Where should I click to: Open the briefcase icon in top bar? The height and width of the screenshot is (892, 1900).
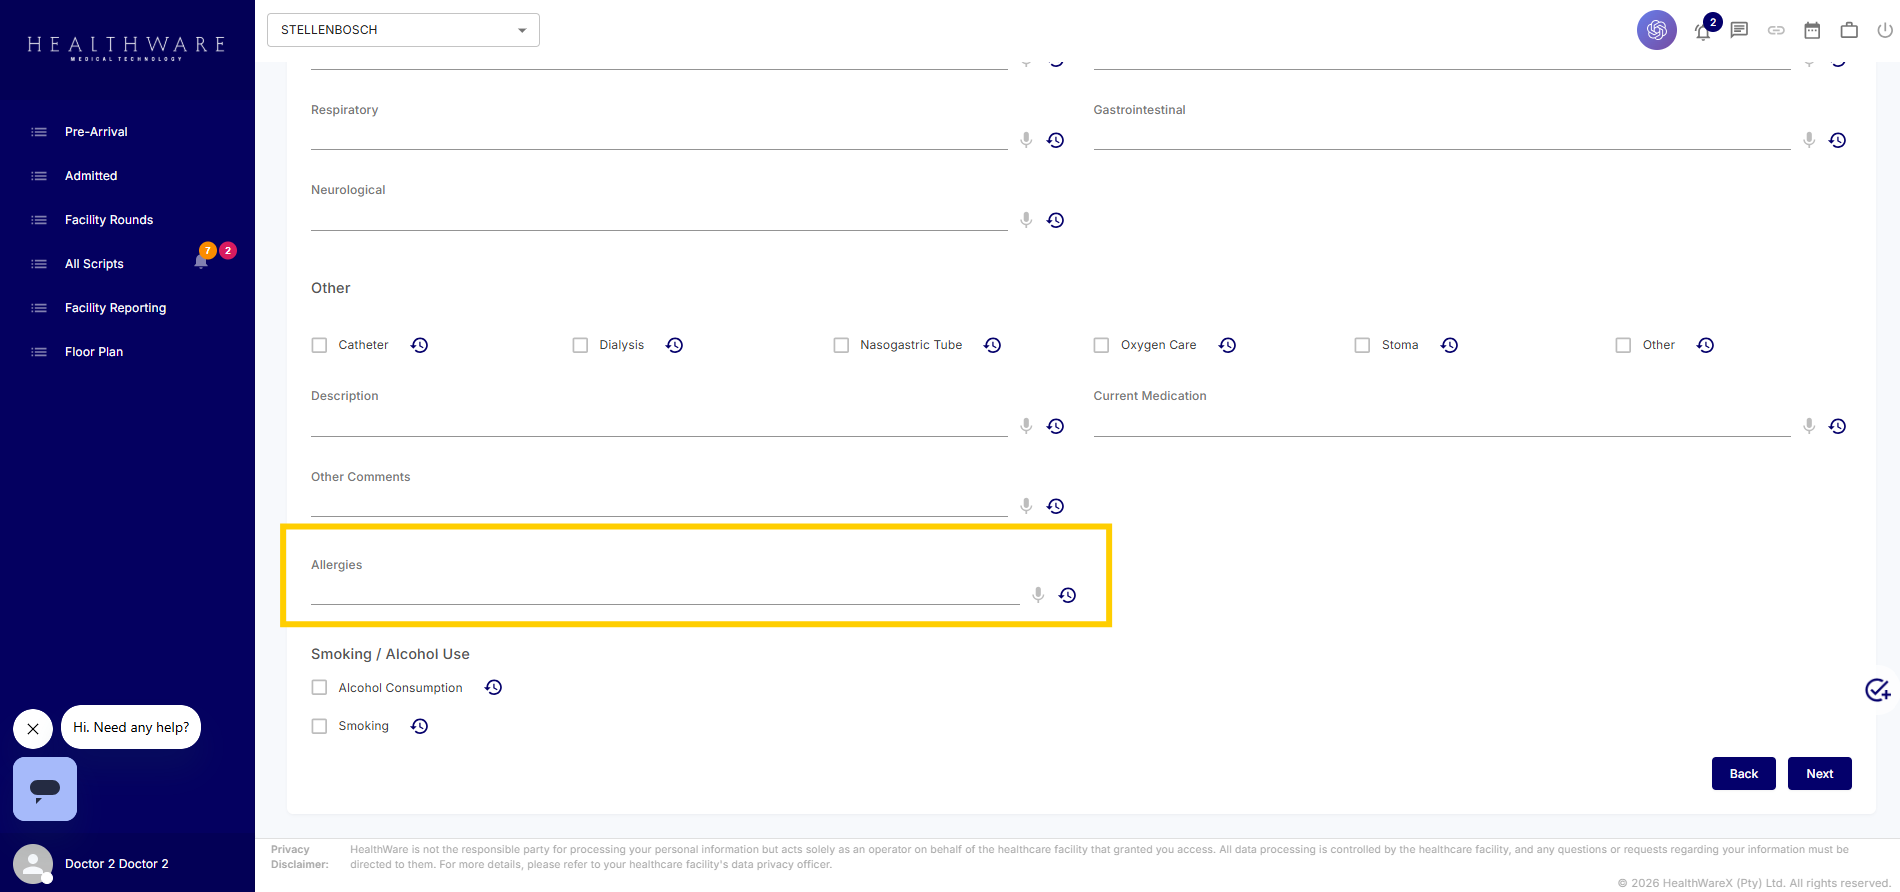click(x=1849, y=30)
